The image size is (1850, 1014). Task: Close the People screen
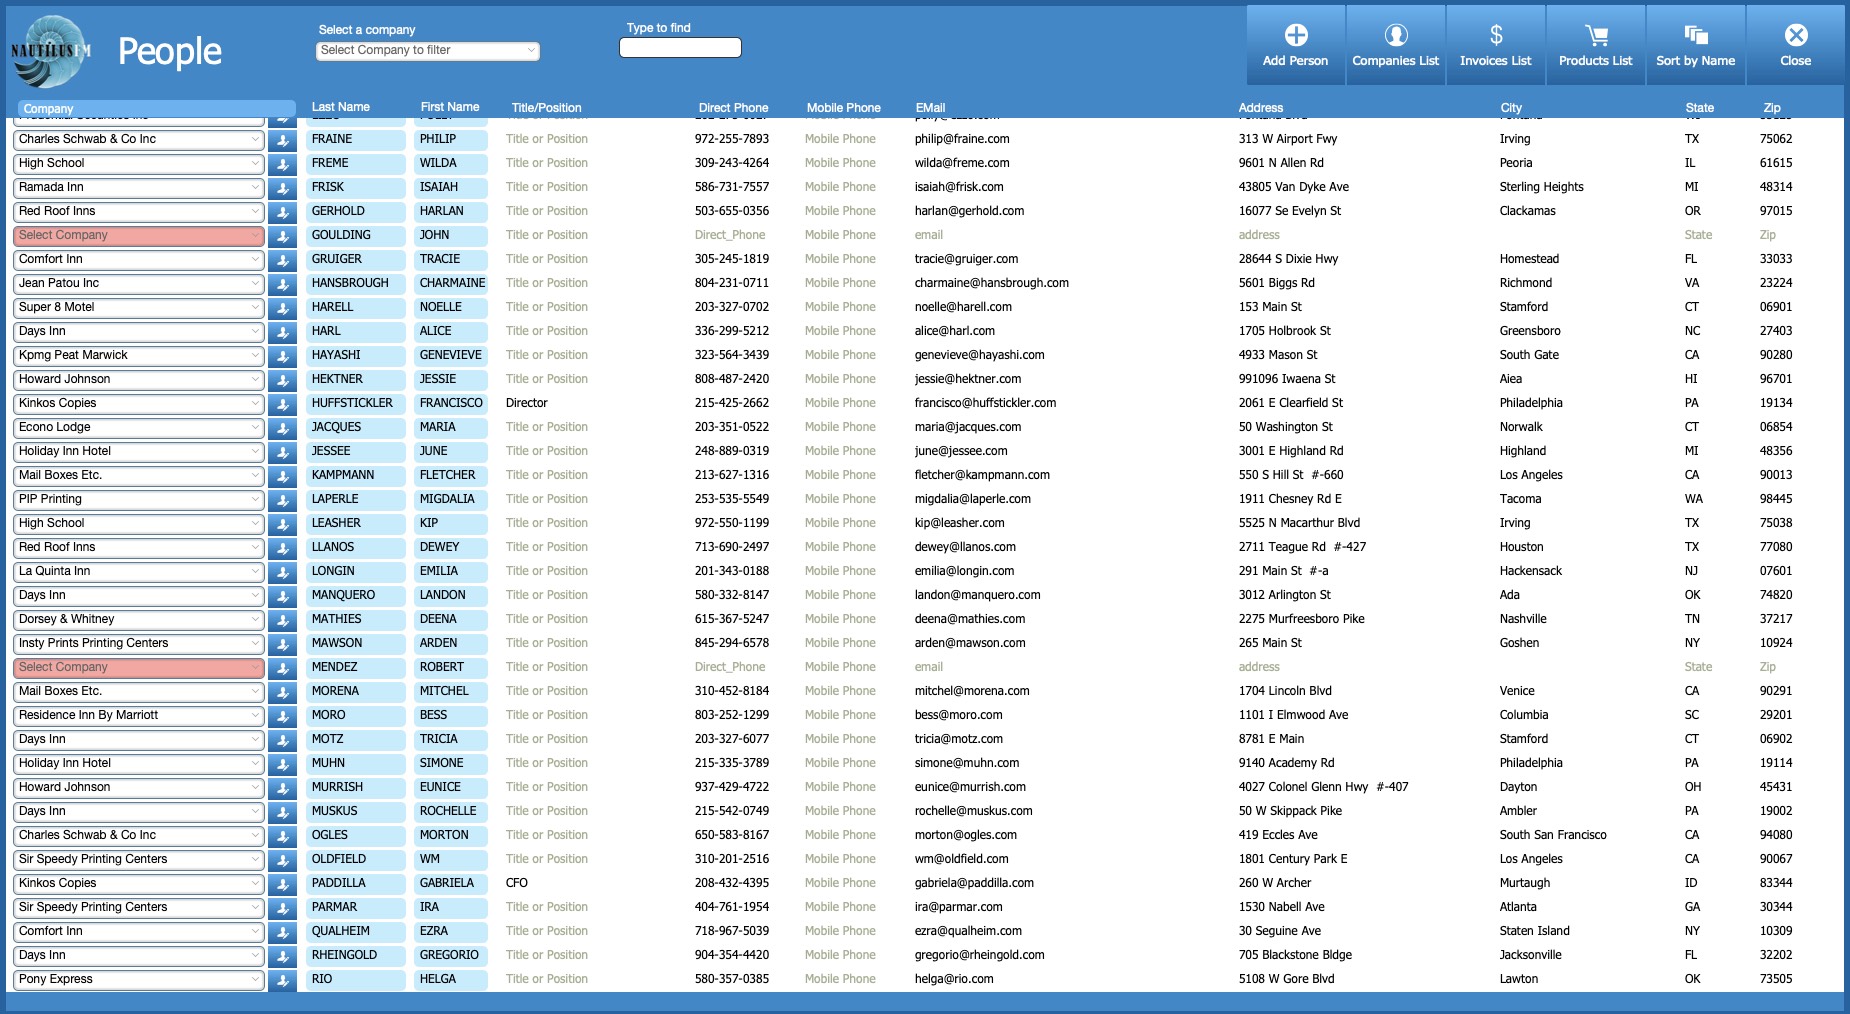[1795, 45]
